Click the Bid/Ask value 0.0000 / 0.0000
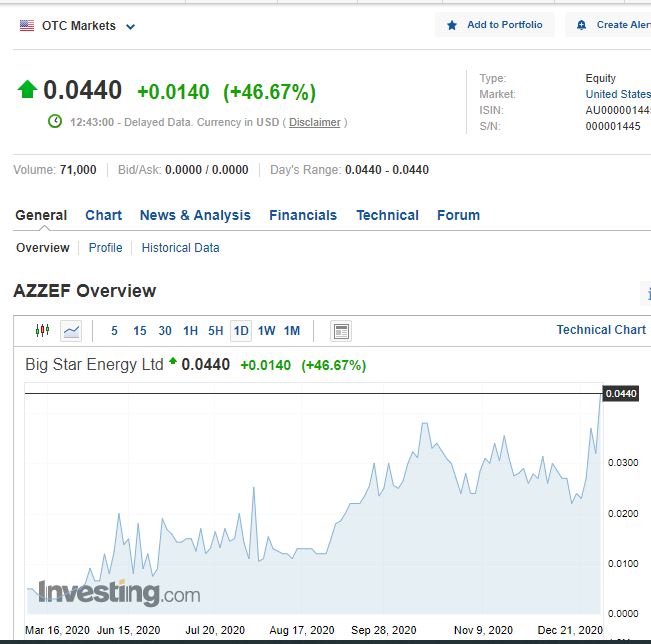This screenshot has width=651, height=644. (x=207, y=170)
